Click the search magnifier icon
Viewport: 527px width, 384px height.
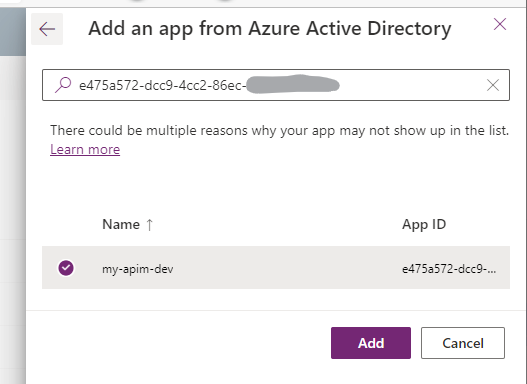tap(63, 85)
